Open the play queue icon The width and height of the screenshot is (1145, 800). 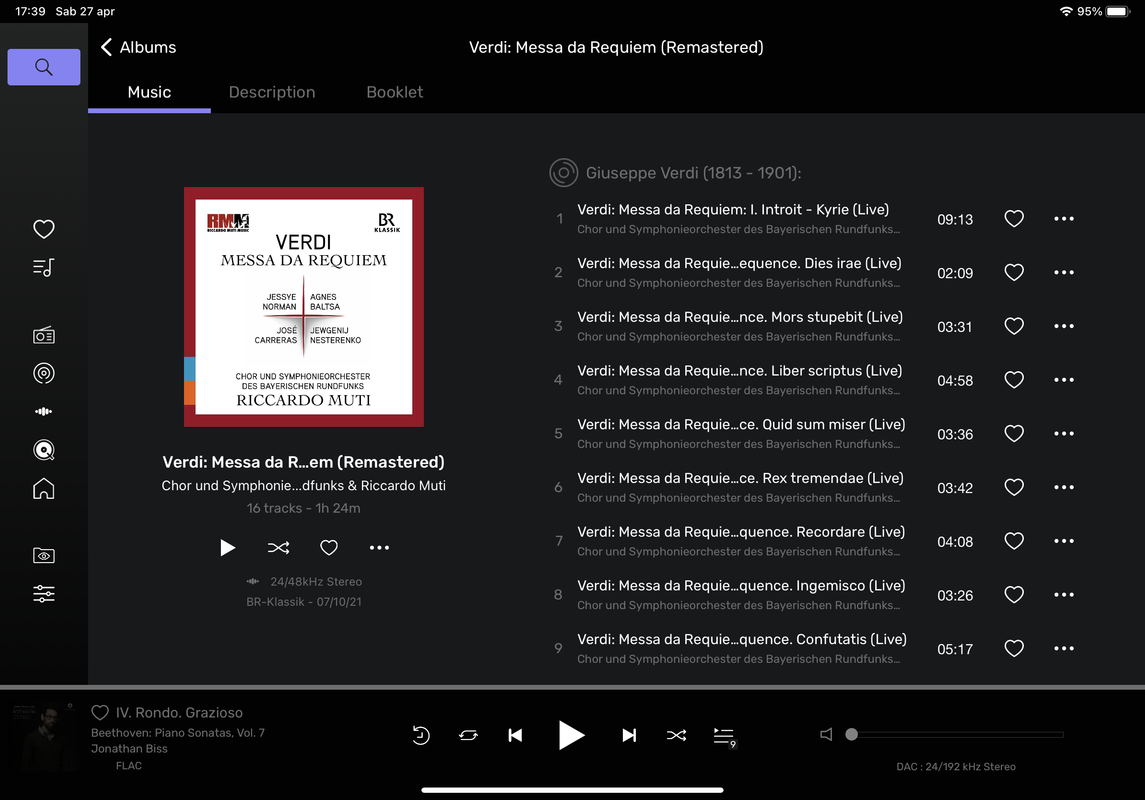point(724,736)
